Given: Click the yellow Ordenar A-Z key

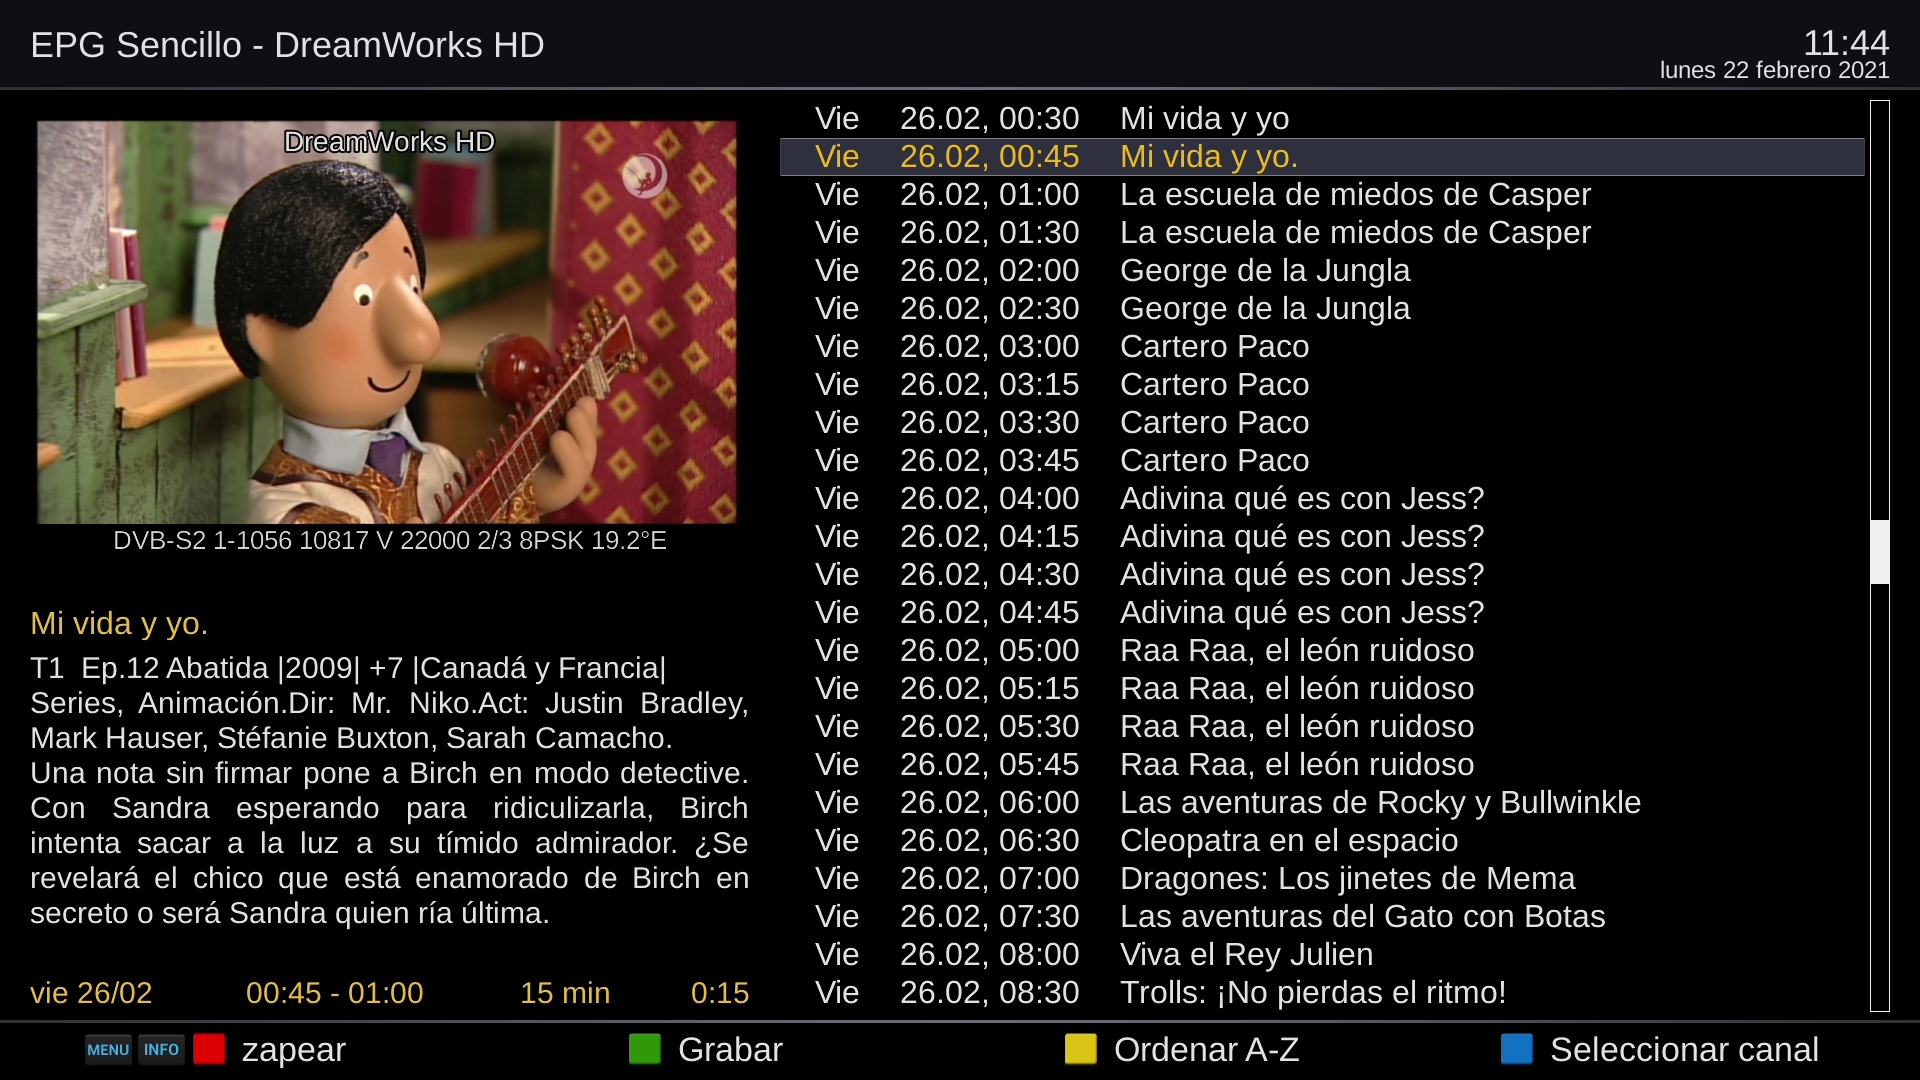Looking at the screenshot, I should [1081, 1049].
